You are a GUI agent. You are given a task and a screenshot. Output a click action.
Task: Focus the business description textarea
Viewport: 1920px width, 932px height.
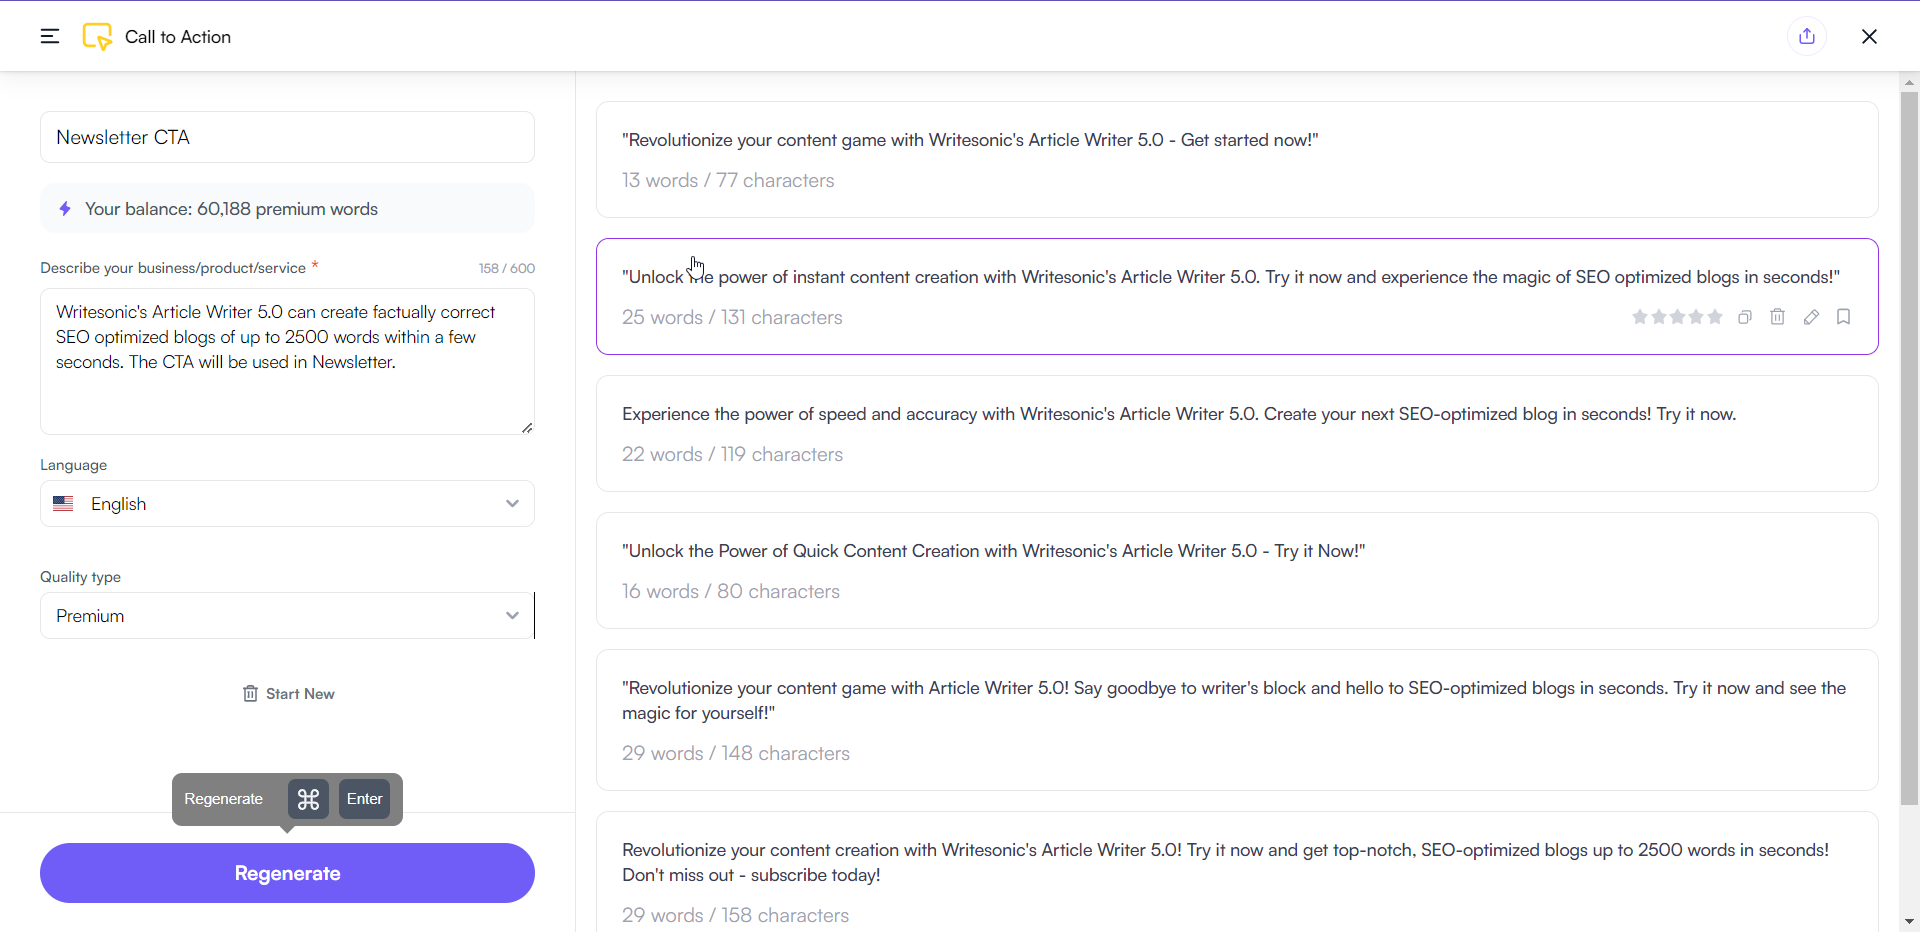tap(287, 360)
